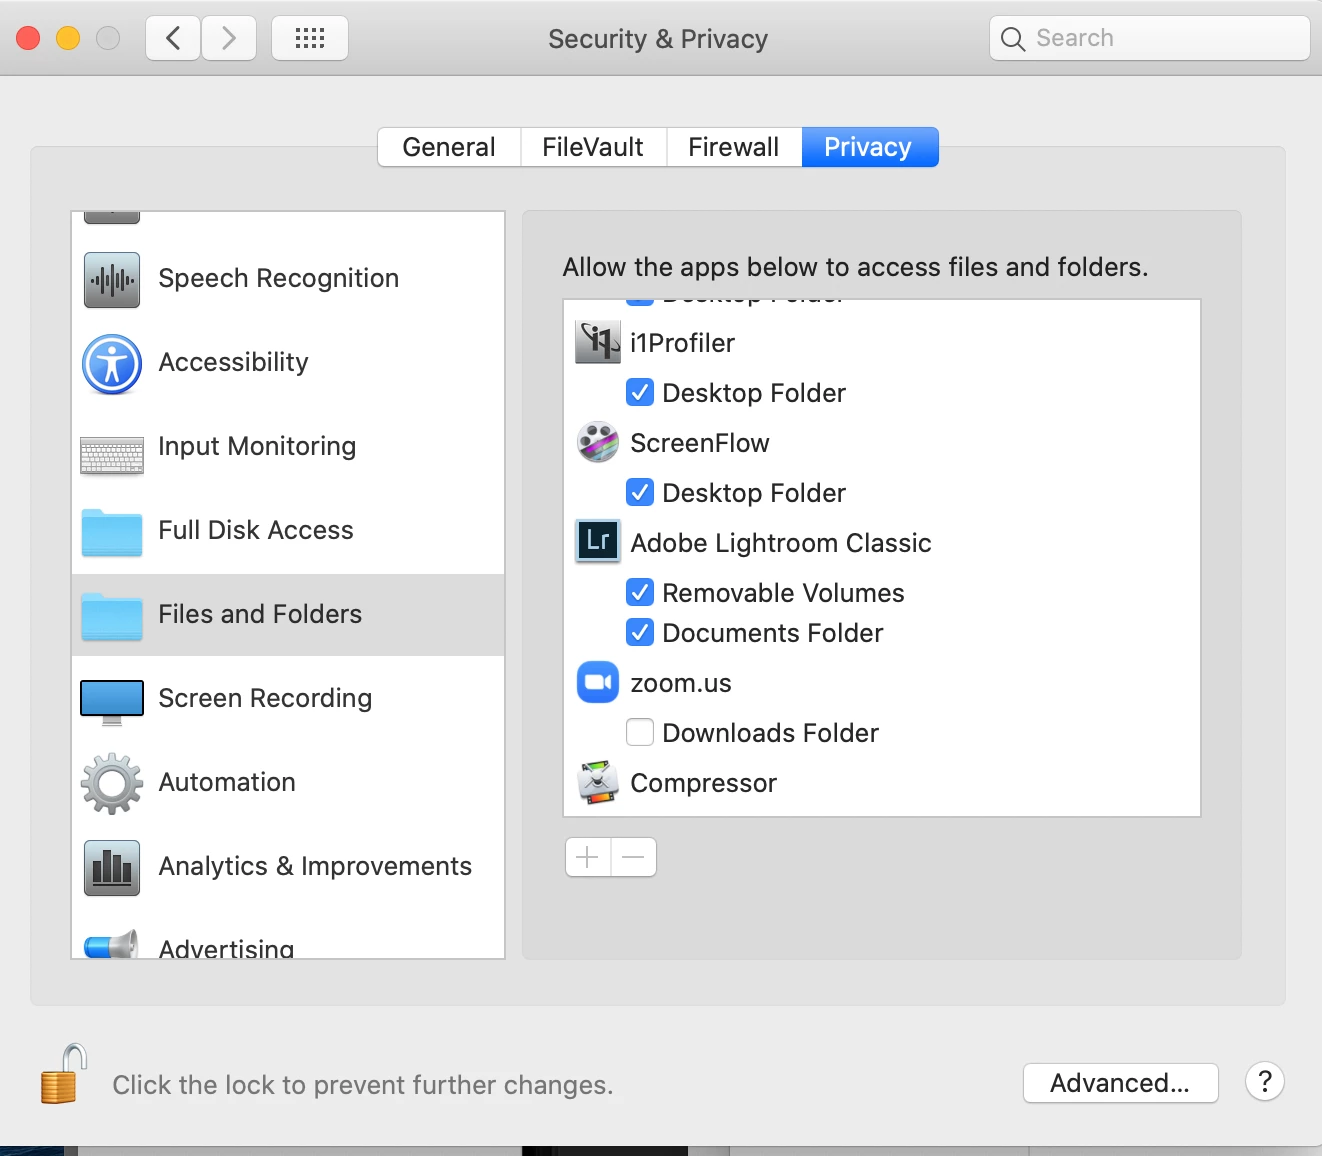This screenshot has width=1322, height=1156.
Task: Click the Adobe Lightroom Classic Lr icon
Action: [x=598, y=541]
